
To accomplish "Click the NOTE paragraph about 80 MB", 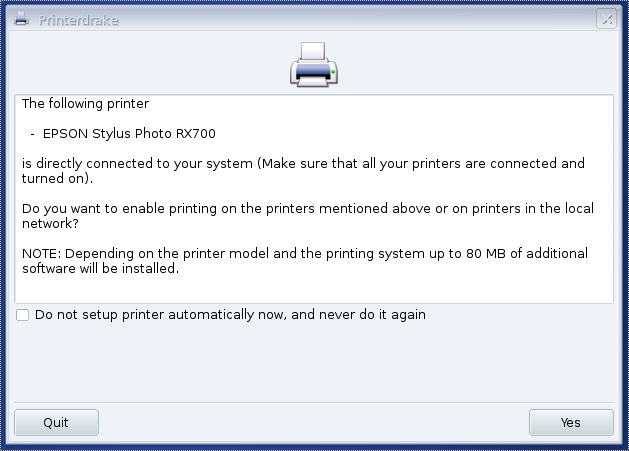I will point(305,261).
